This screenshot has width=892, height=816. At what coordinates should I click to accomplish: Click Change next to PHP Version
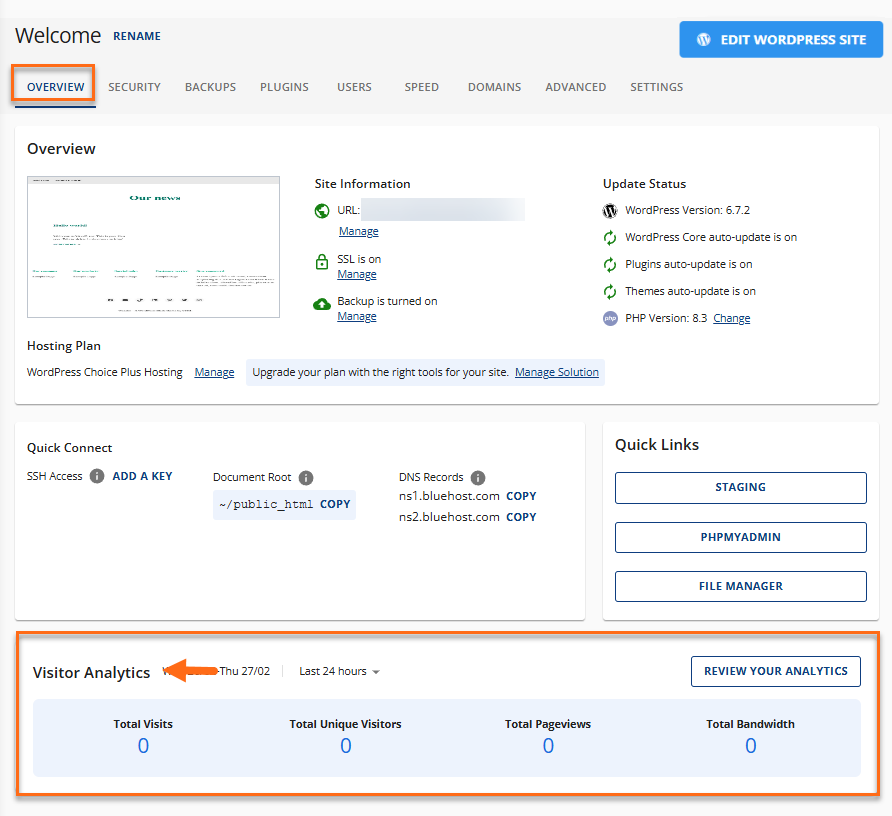tap(732, 319)
